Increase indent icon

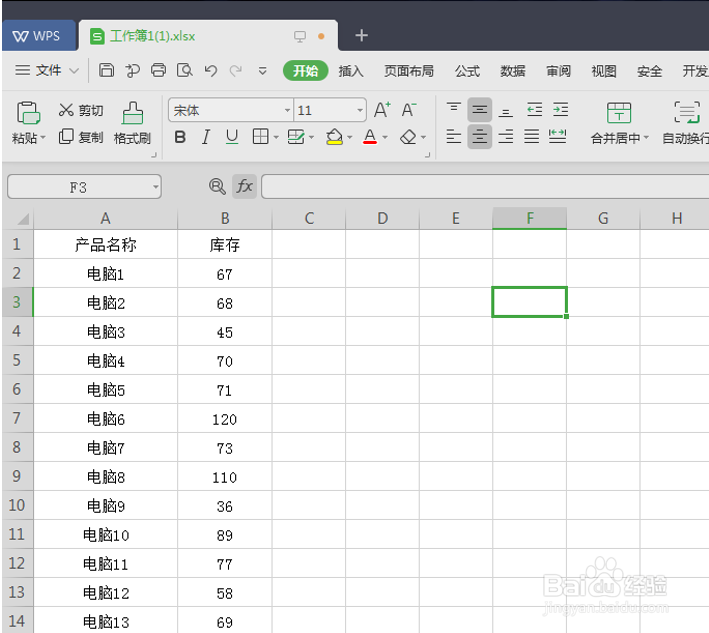pyautogui.click(x=561, y=109)
